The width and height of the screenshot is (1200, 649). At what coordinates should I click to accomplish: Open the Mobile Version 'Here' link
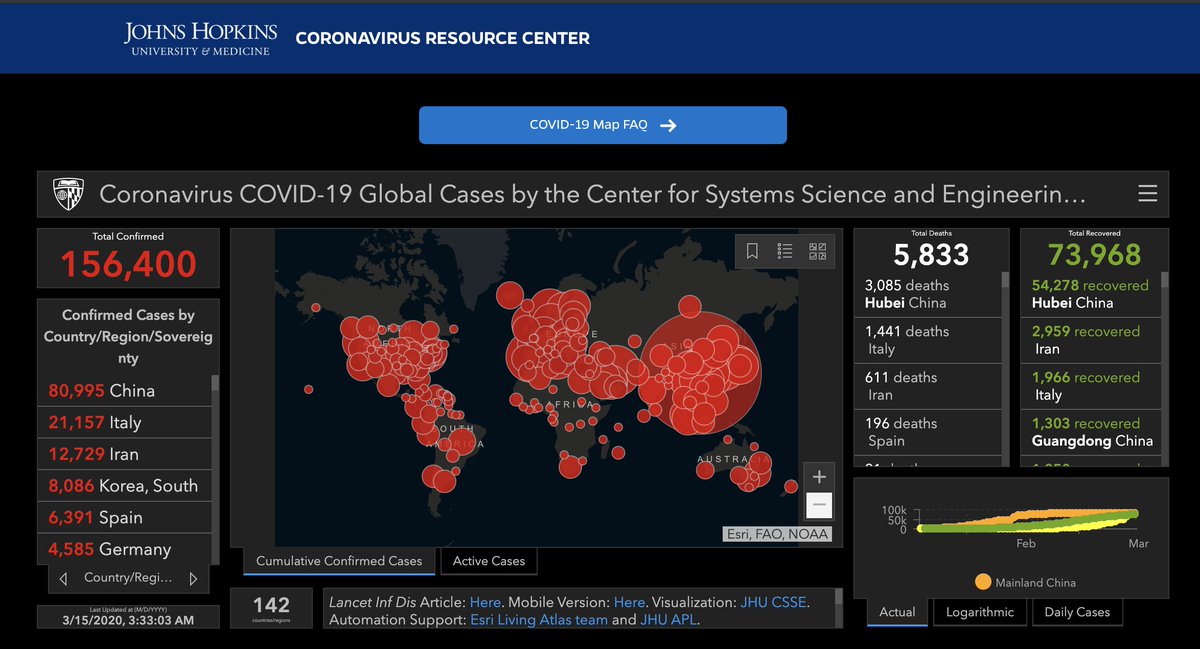[x=629, y=602]
